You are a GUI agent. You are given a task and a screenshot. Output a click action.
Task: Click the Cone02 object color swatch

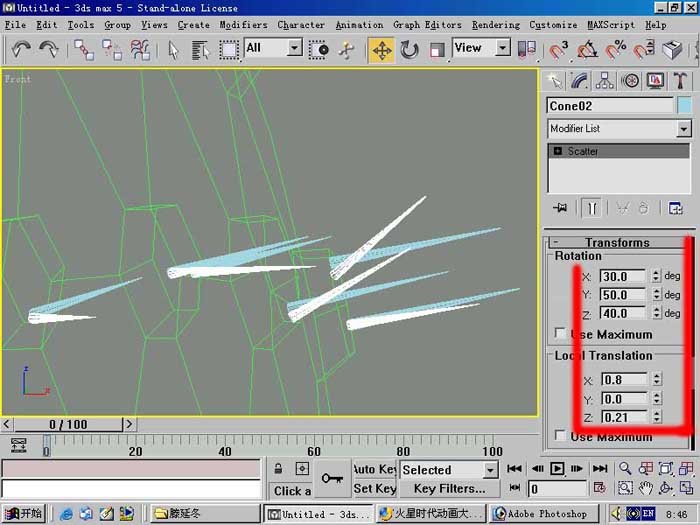684,106
